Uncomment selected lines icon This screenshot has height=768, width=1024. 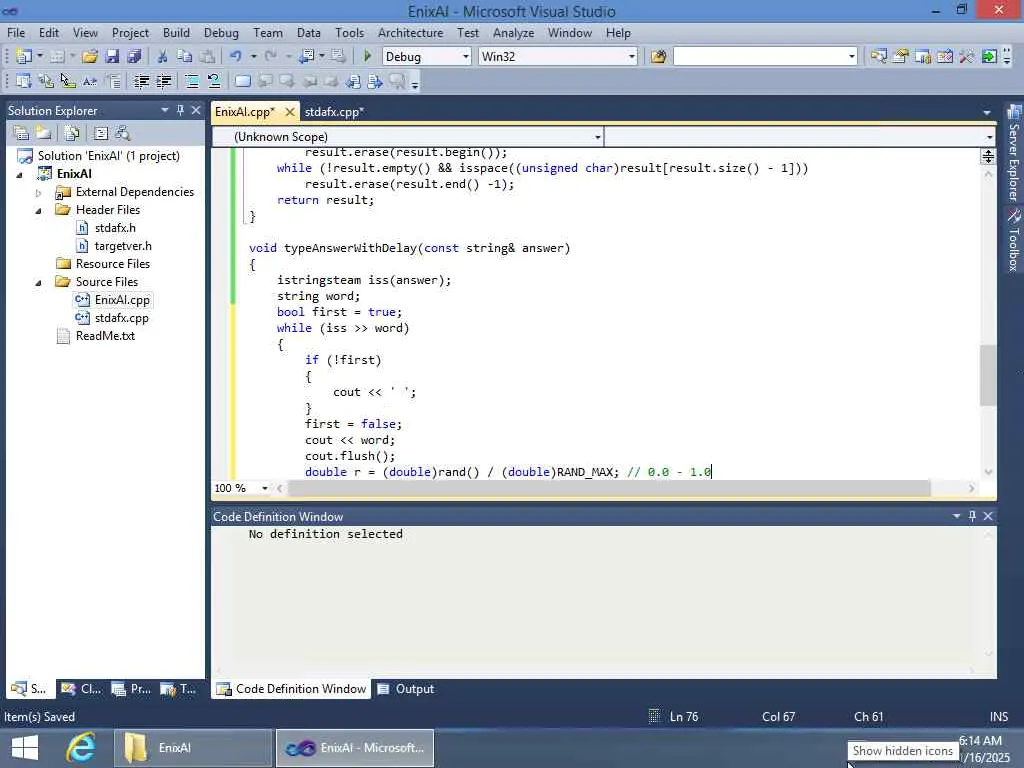(x=214, y=81)
